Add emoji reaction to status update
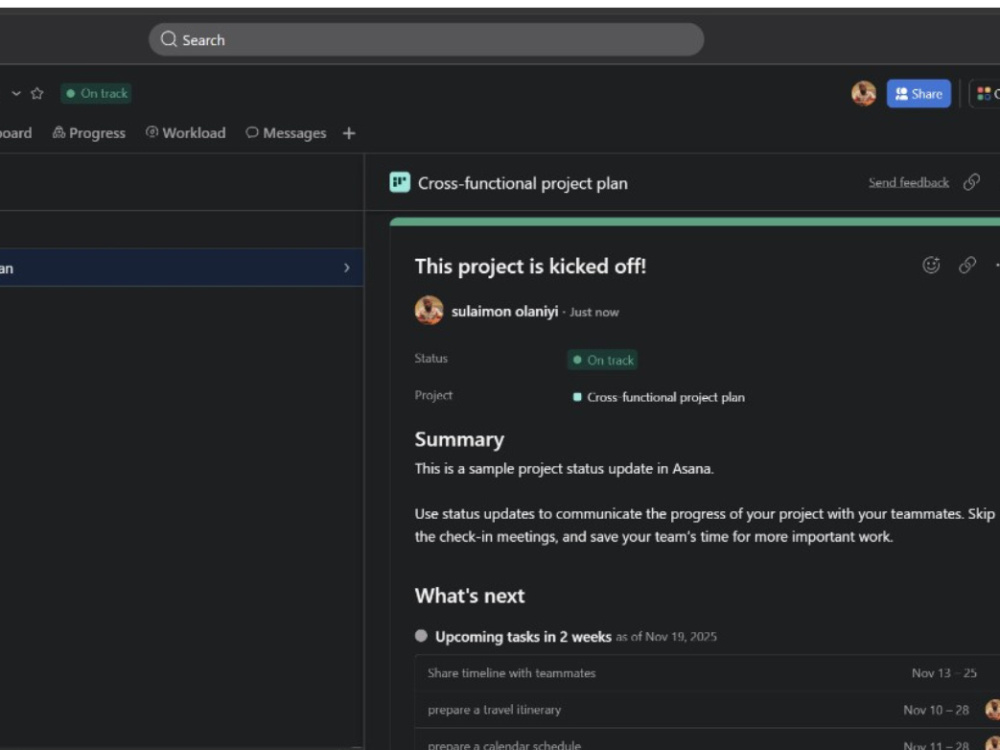1000x750 pixels. click(931, 265)
